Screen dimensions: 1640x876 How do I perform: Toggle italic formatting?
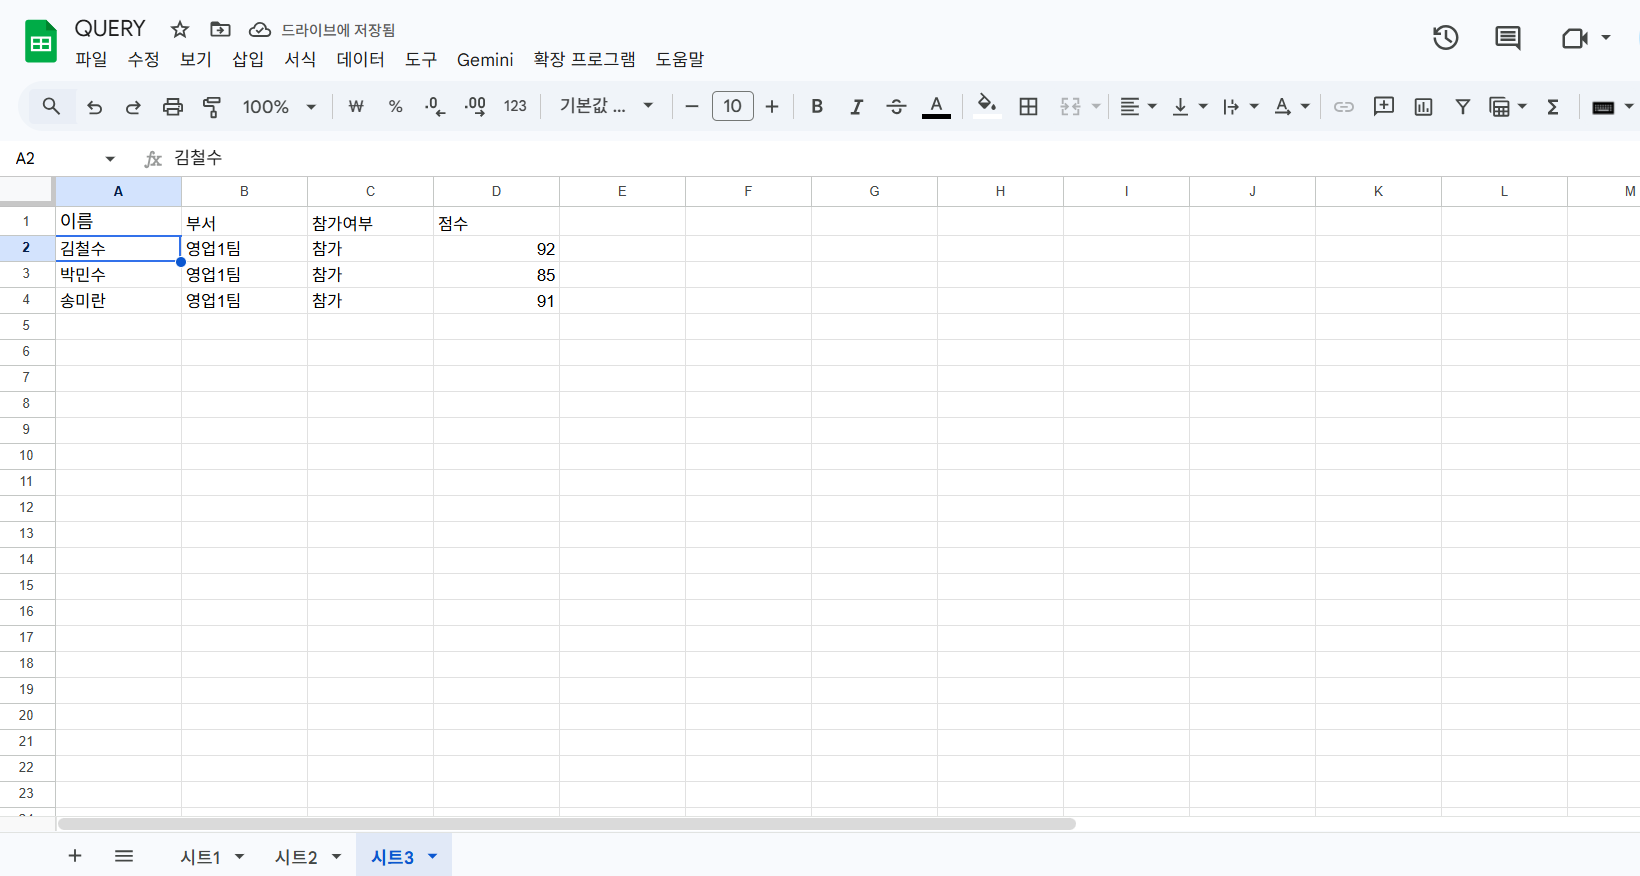pos(856,107)
